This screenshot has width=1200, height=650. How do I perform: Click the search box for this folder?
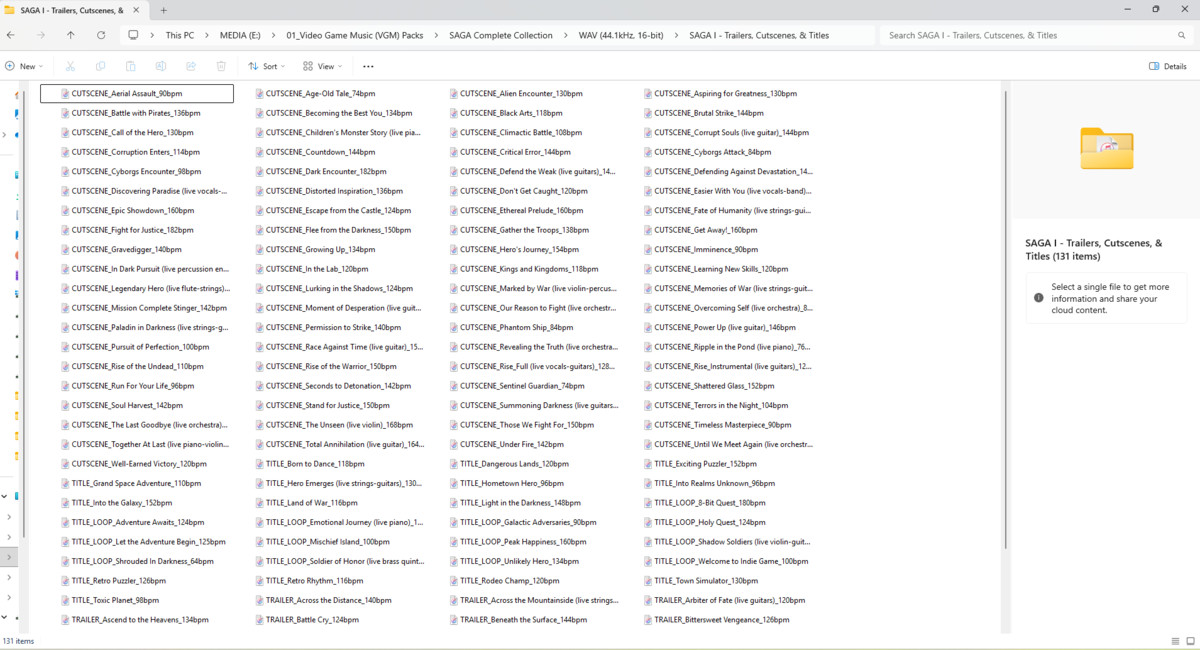[x=1035, y=35]
